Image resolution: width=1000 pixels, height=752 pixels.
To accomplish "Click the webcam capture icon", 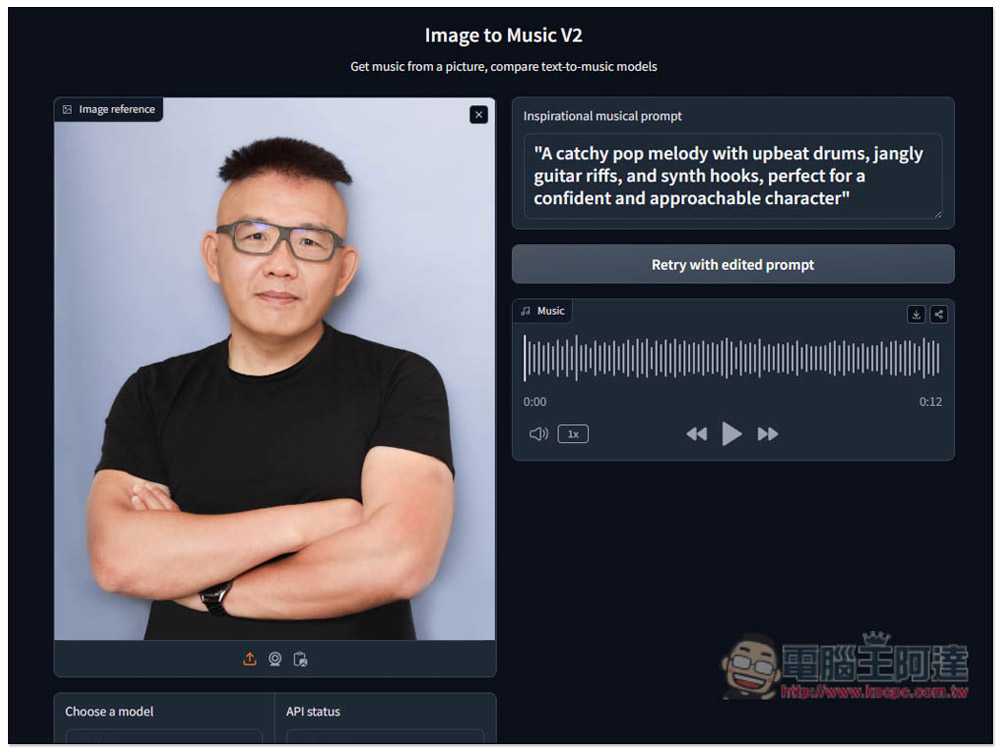I will pos(275,659).
